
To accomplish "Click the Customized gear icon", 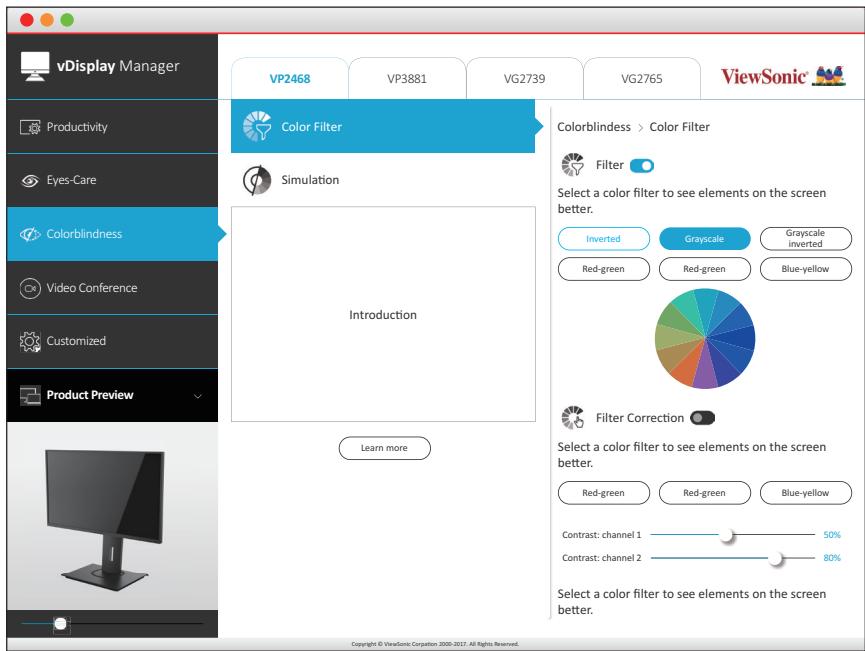I will click(30, 341).
